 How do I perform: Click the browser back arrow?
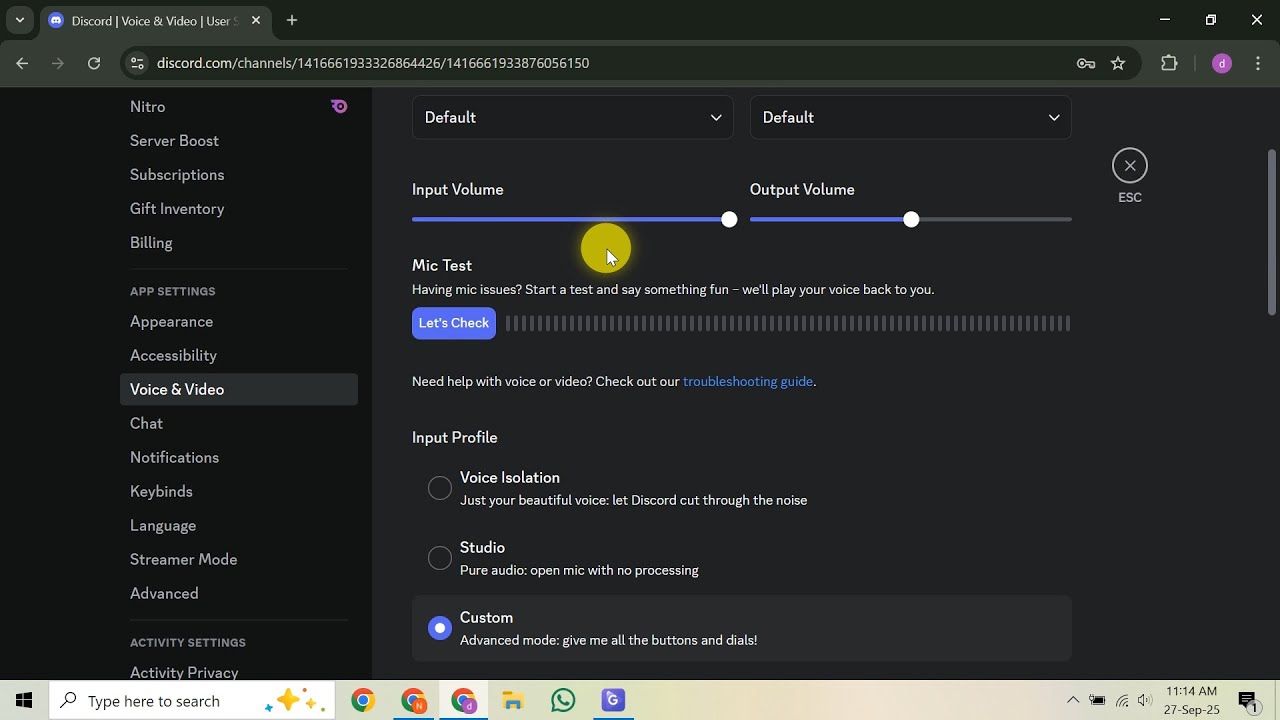[22, 63]
